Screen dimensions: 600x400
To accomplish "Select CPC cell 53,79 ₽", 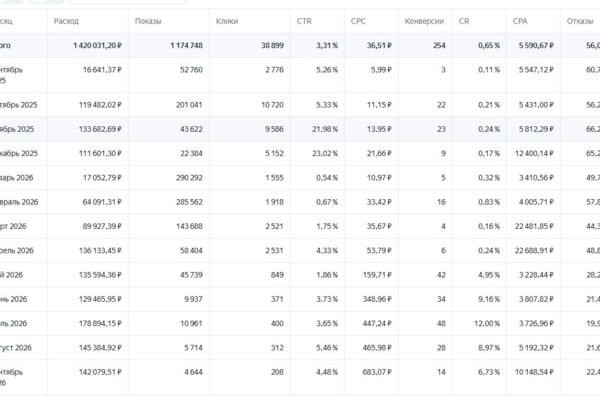I will point(379,251).
